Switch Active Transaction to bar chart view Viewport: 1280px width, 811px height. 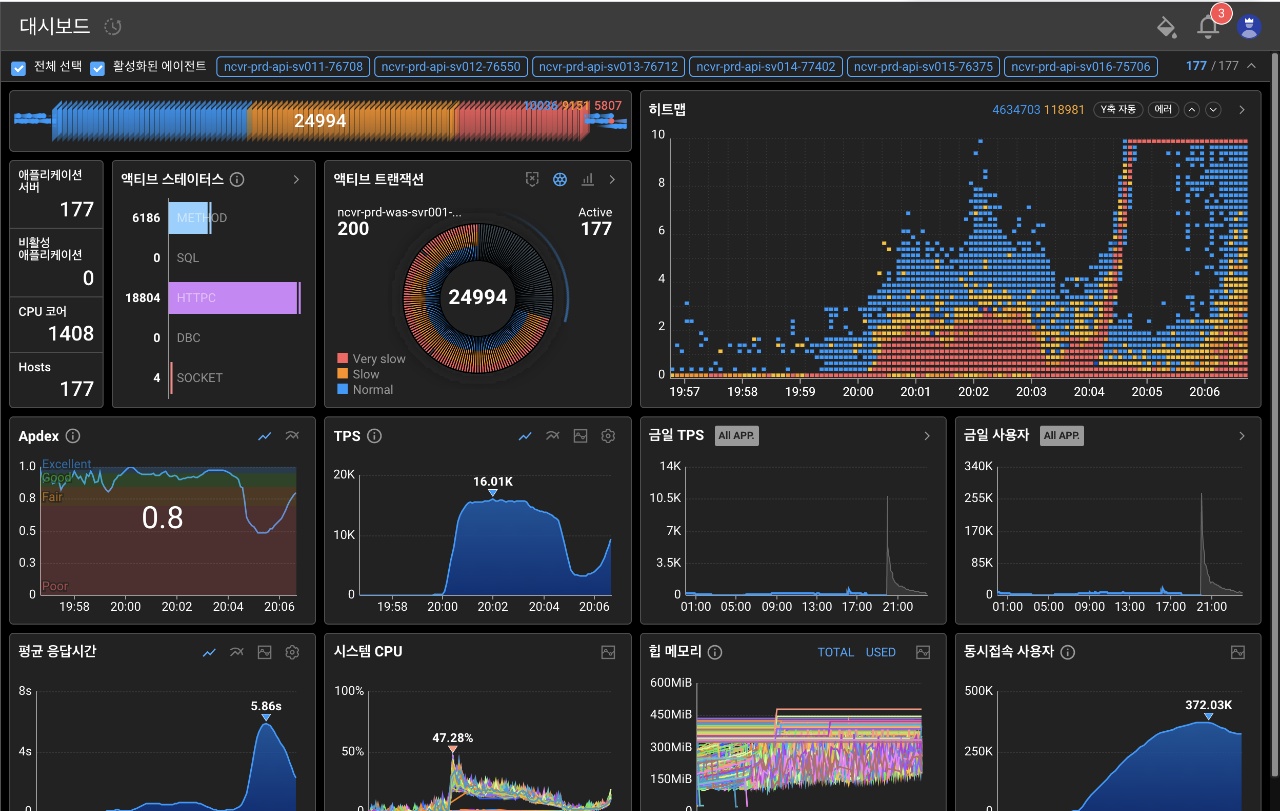587,179
